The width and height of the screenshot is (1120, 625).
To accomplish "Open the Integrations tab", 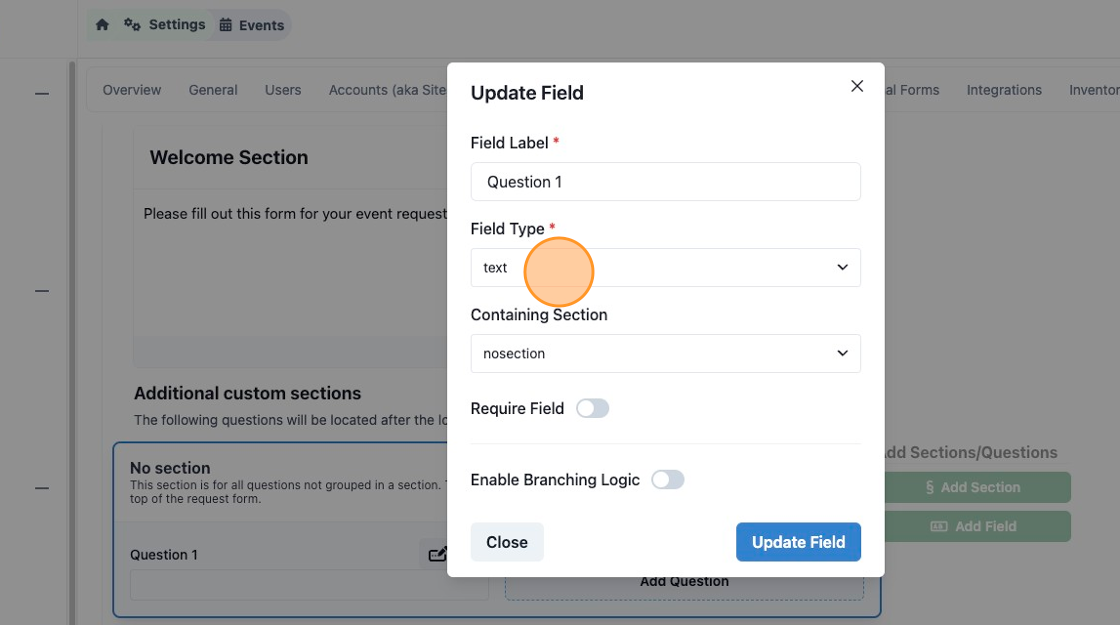I will click(x=1004, y=90).
